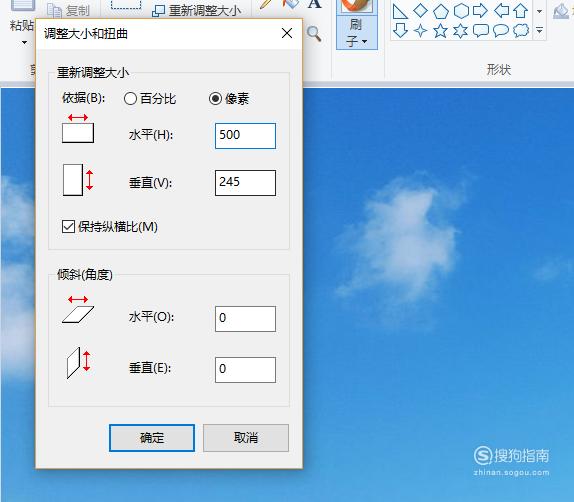Image resolution: width=574 pixels, height=502 pixels.
Task: Close the 调整大小和扭曲 dialog
Action: click(287, 33)
